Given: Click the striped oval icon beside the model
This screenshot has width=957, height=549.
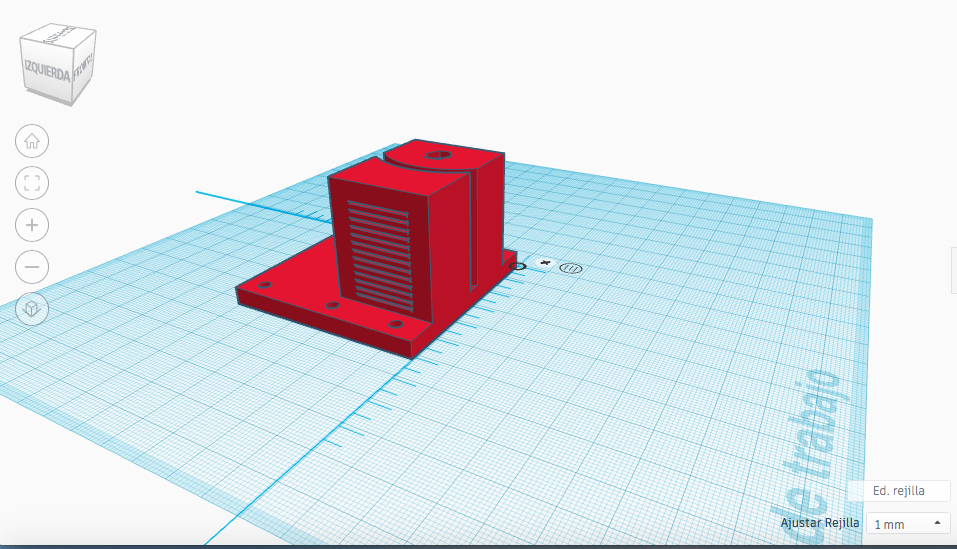Looking at the screenshot, I should (571, 268).
